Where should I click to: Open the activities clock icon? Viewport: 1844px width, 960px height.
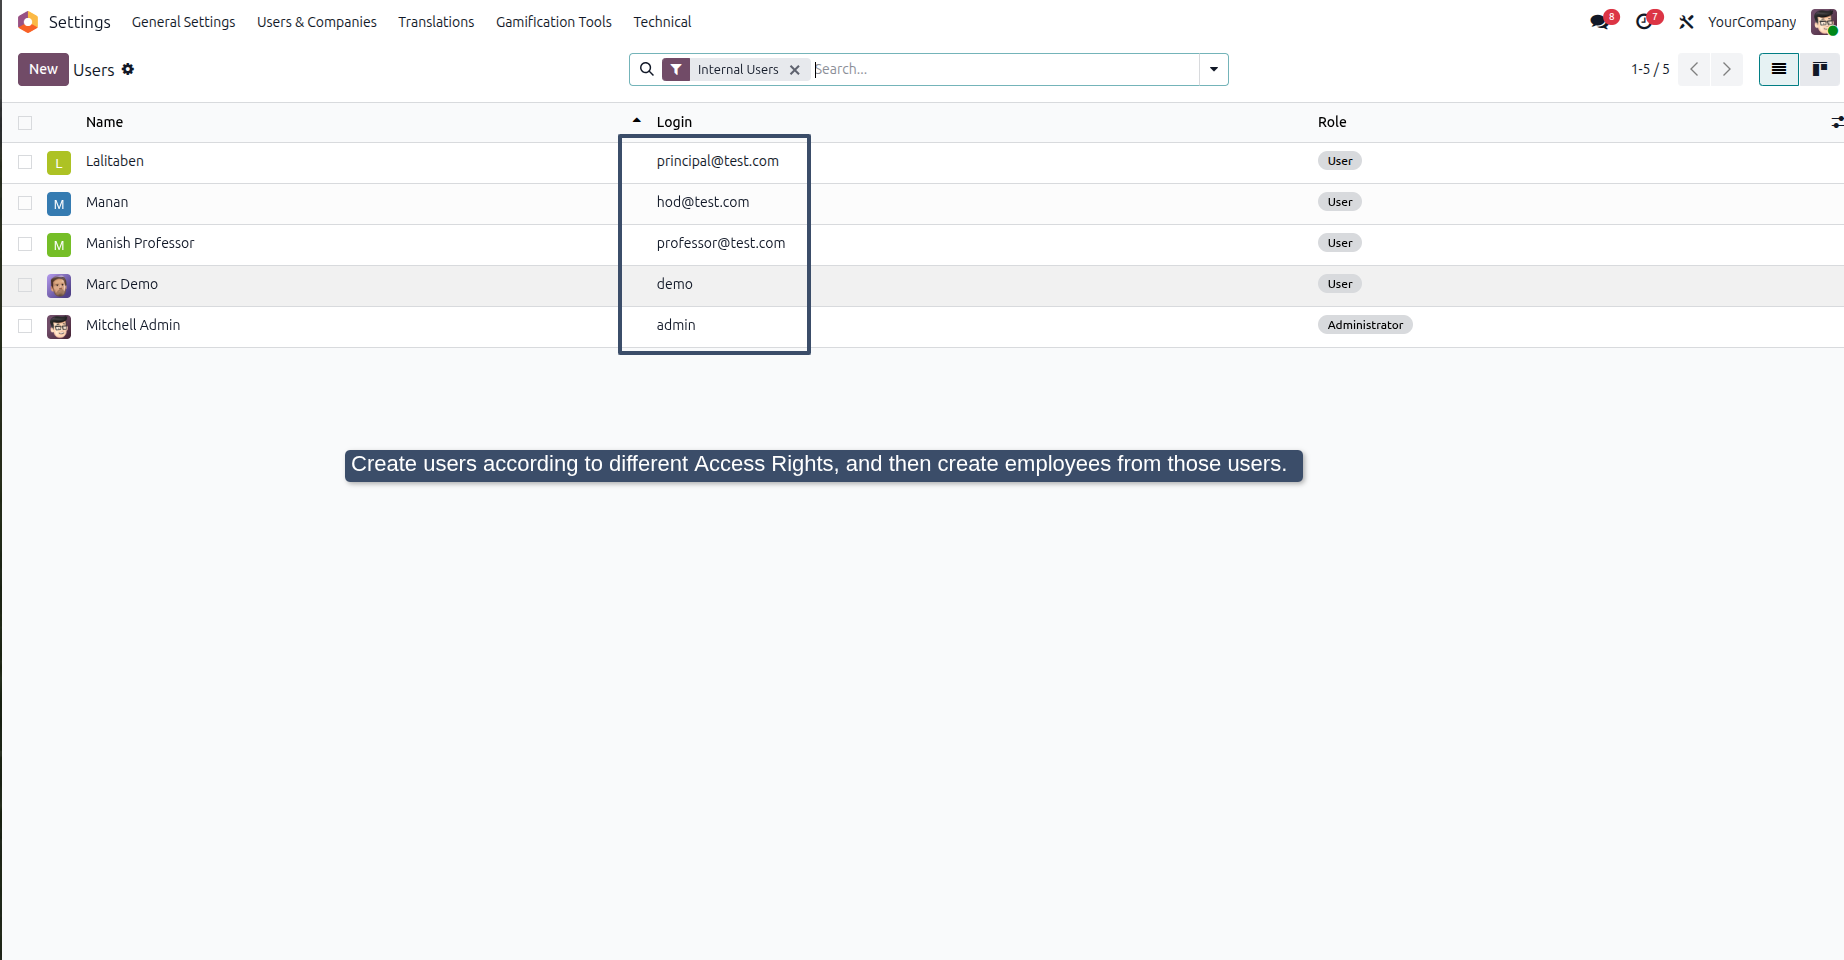point(1644,22)
